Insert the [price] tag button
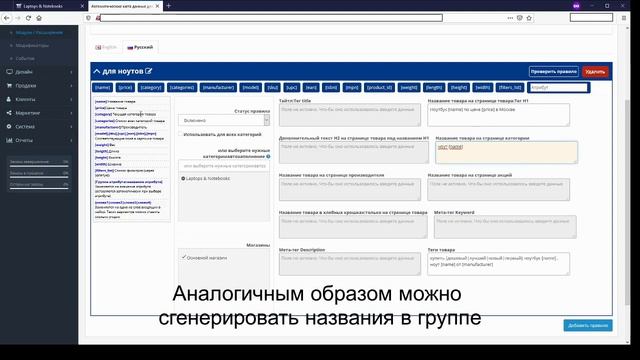Screen dimensions: 640x360 point(125,87)
